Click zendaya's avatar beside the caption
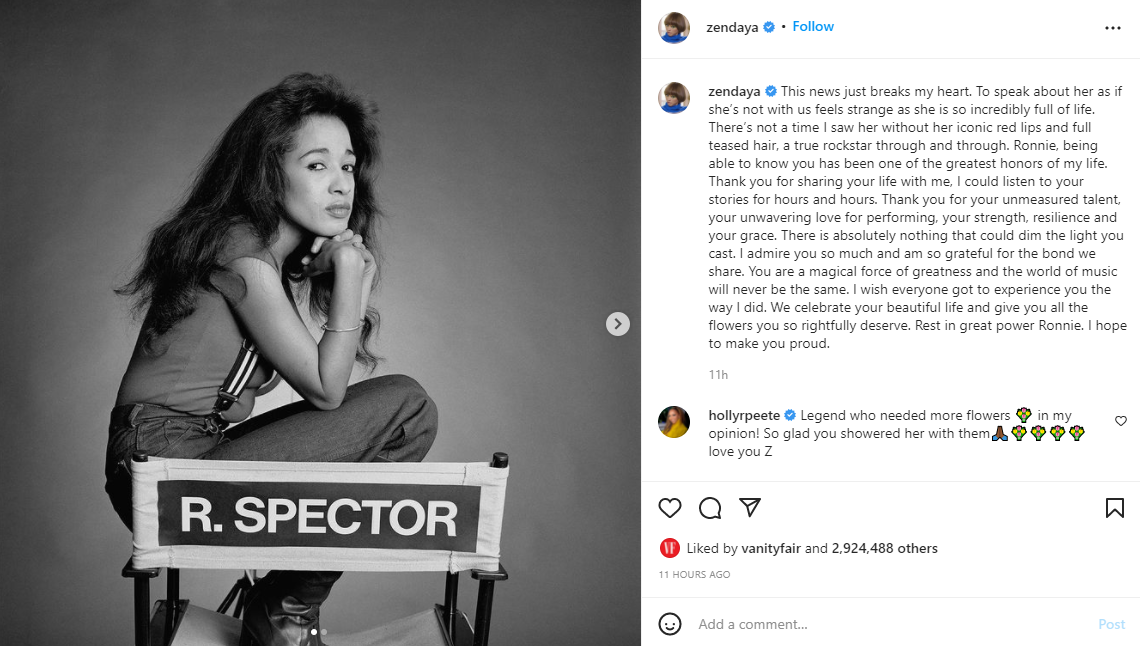The width and height of the screenshot is (1140, 646). [674, 98]
